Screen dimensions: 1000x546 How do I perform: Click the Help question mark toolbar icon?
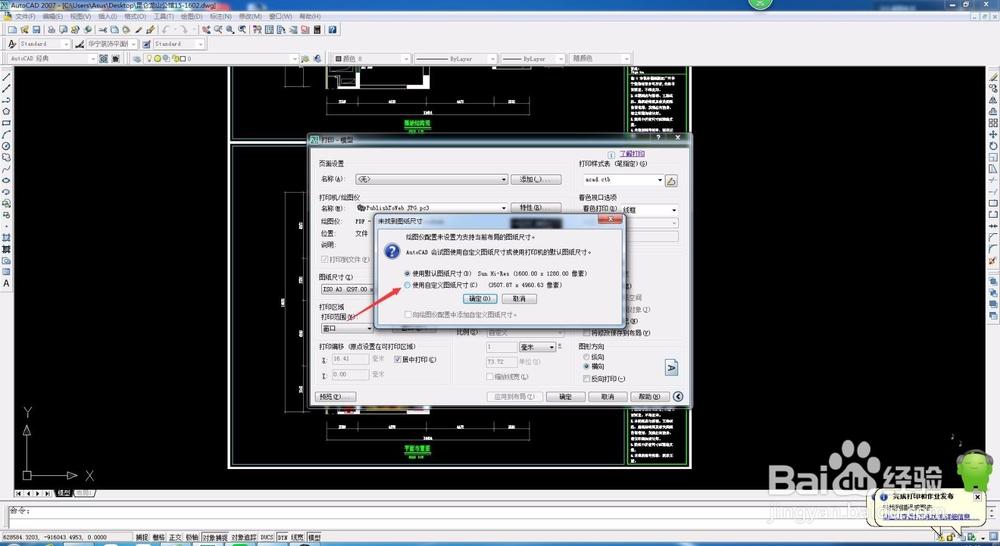click(332, 29)
